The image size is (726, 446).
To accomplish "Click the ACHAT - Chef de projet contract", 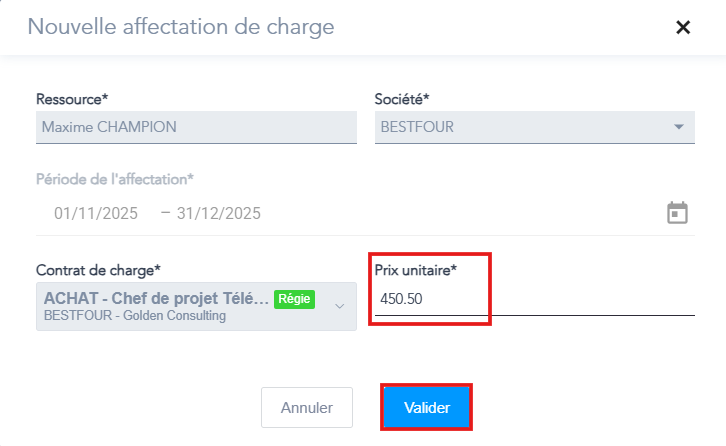I will [156, 298].
